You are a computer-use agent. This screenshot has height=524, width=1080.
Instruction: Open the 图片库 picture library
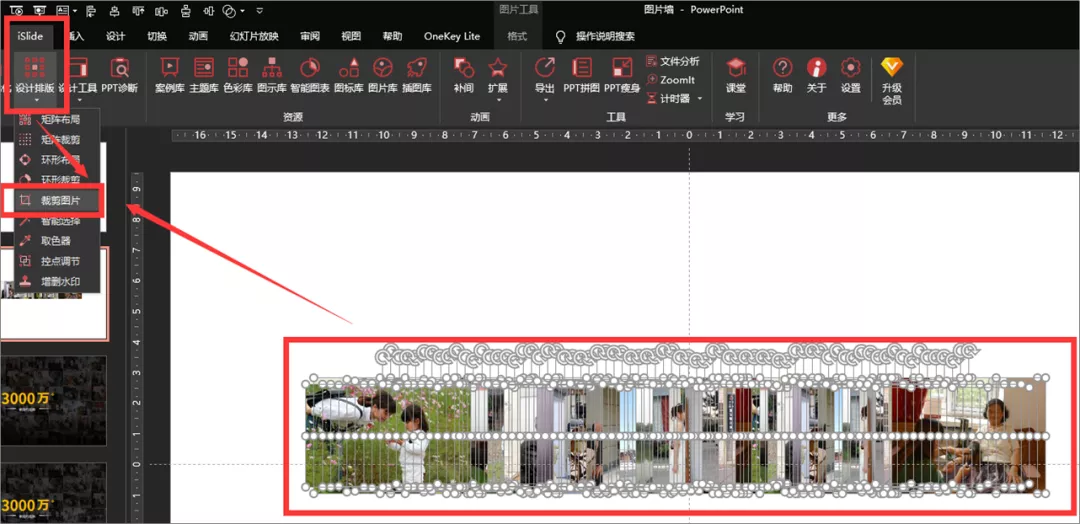tap(383, 76)
